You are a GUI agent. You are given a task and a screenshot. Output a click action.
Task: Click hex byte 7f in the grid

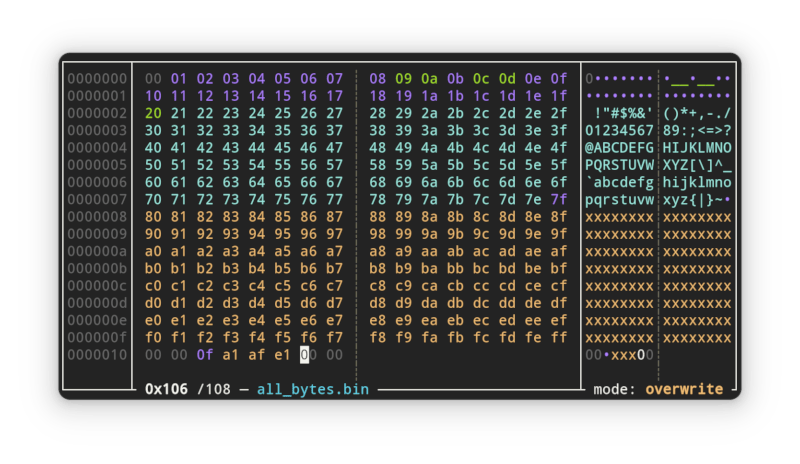click(558, 199)
